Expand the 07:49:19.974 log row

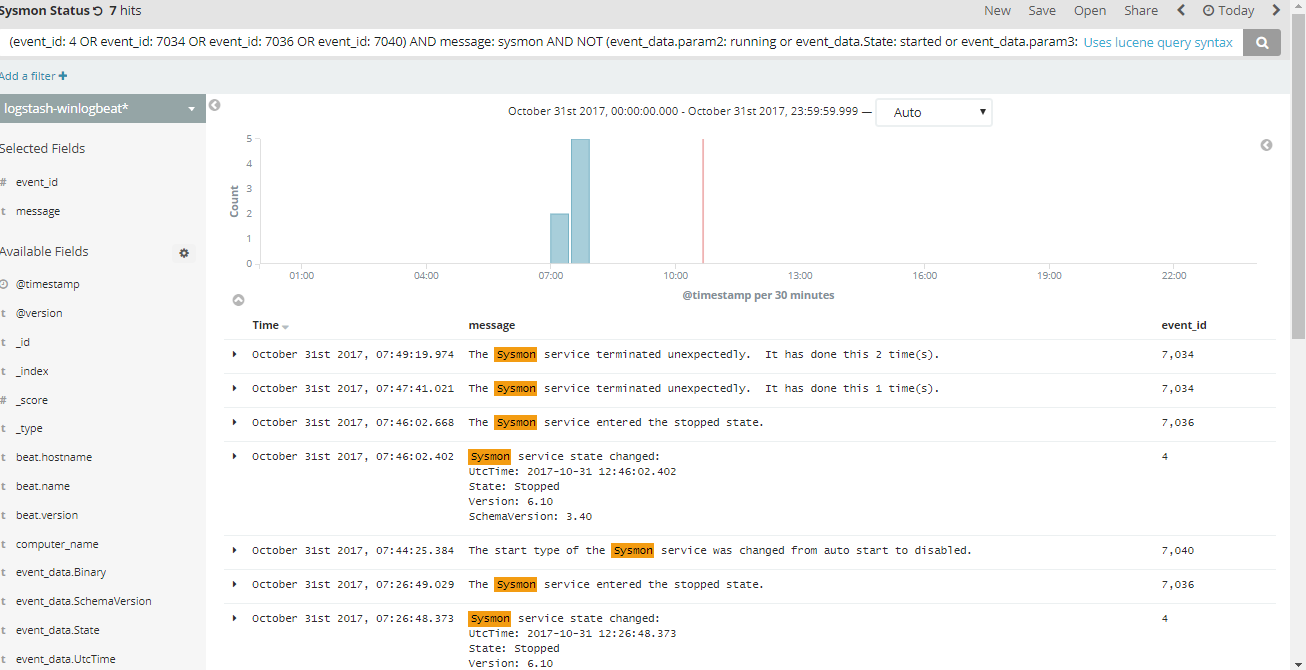235,354
